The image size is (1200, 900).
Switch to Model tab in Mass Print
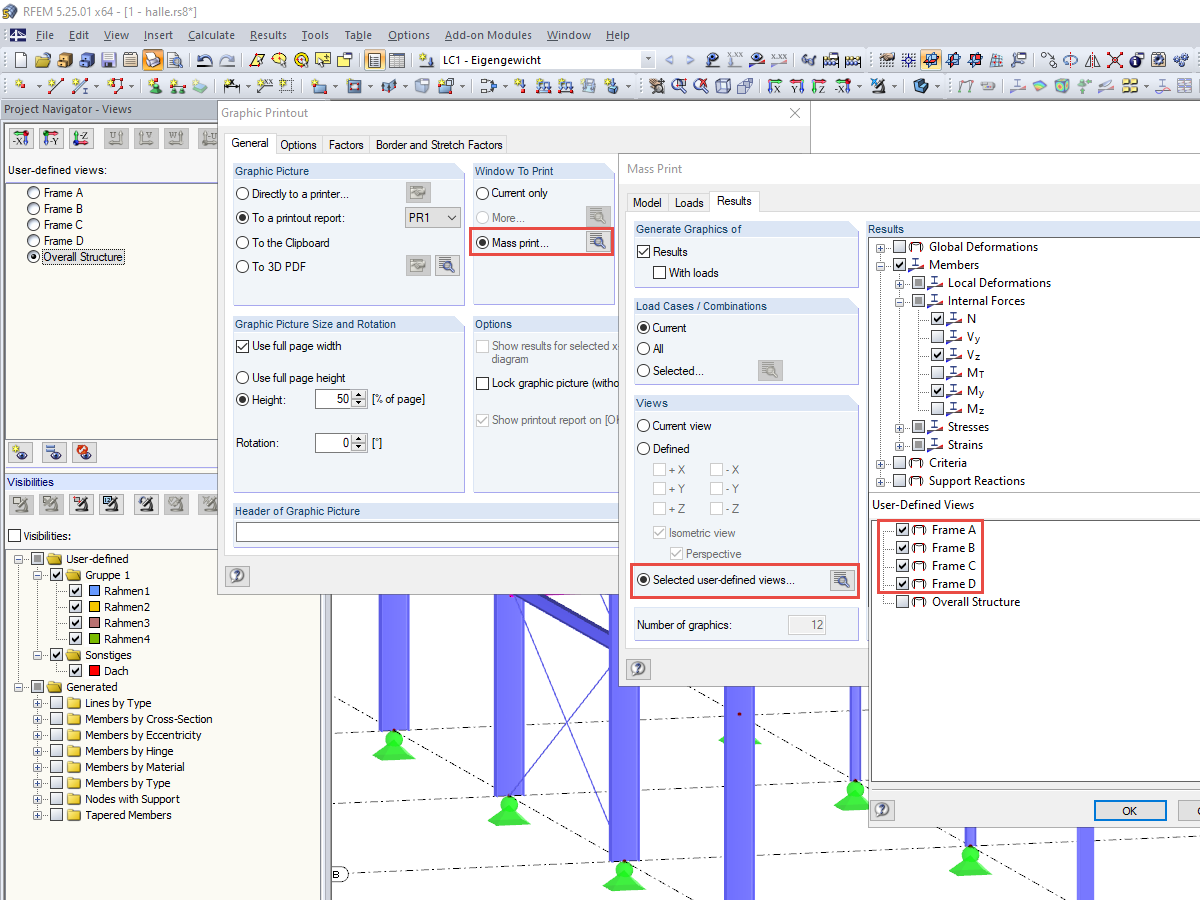(x=647, y=203)
